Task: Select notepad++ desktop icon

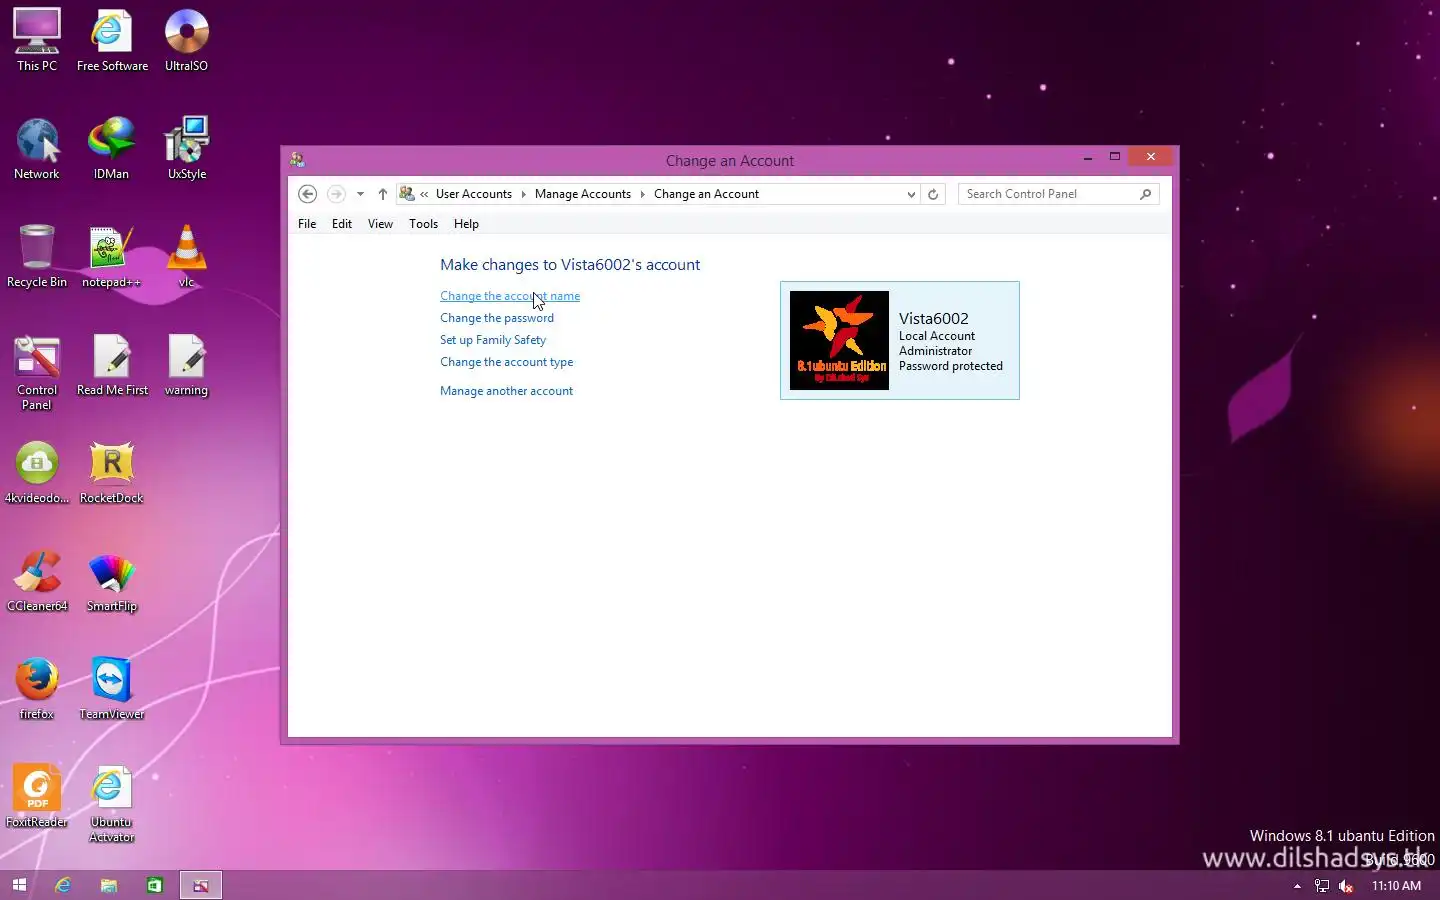Action: [x=111, y=257]
